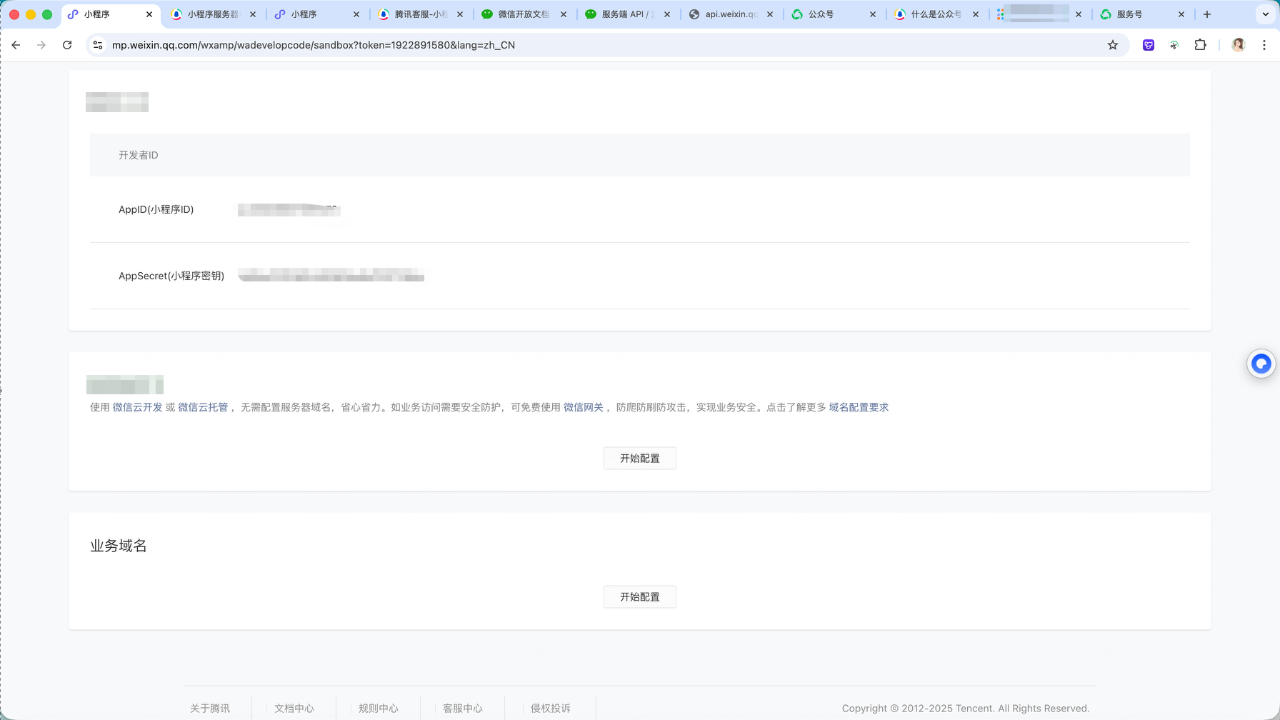
Task: Click the 业务域名 section heading
Action: point(119,546)
